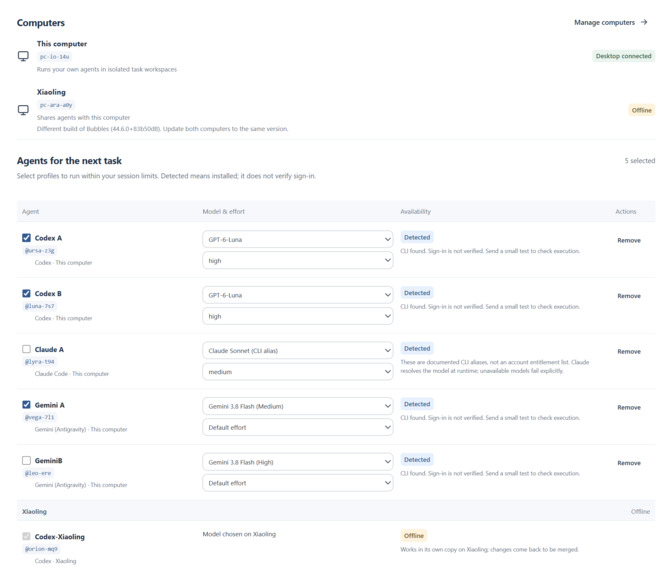This screenshot has height=573, width=666.
Task: Click the Actions column header
Action: [x=626, y=212]
